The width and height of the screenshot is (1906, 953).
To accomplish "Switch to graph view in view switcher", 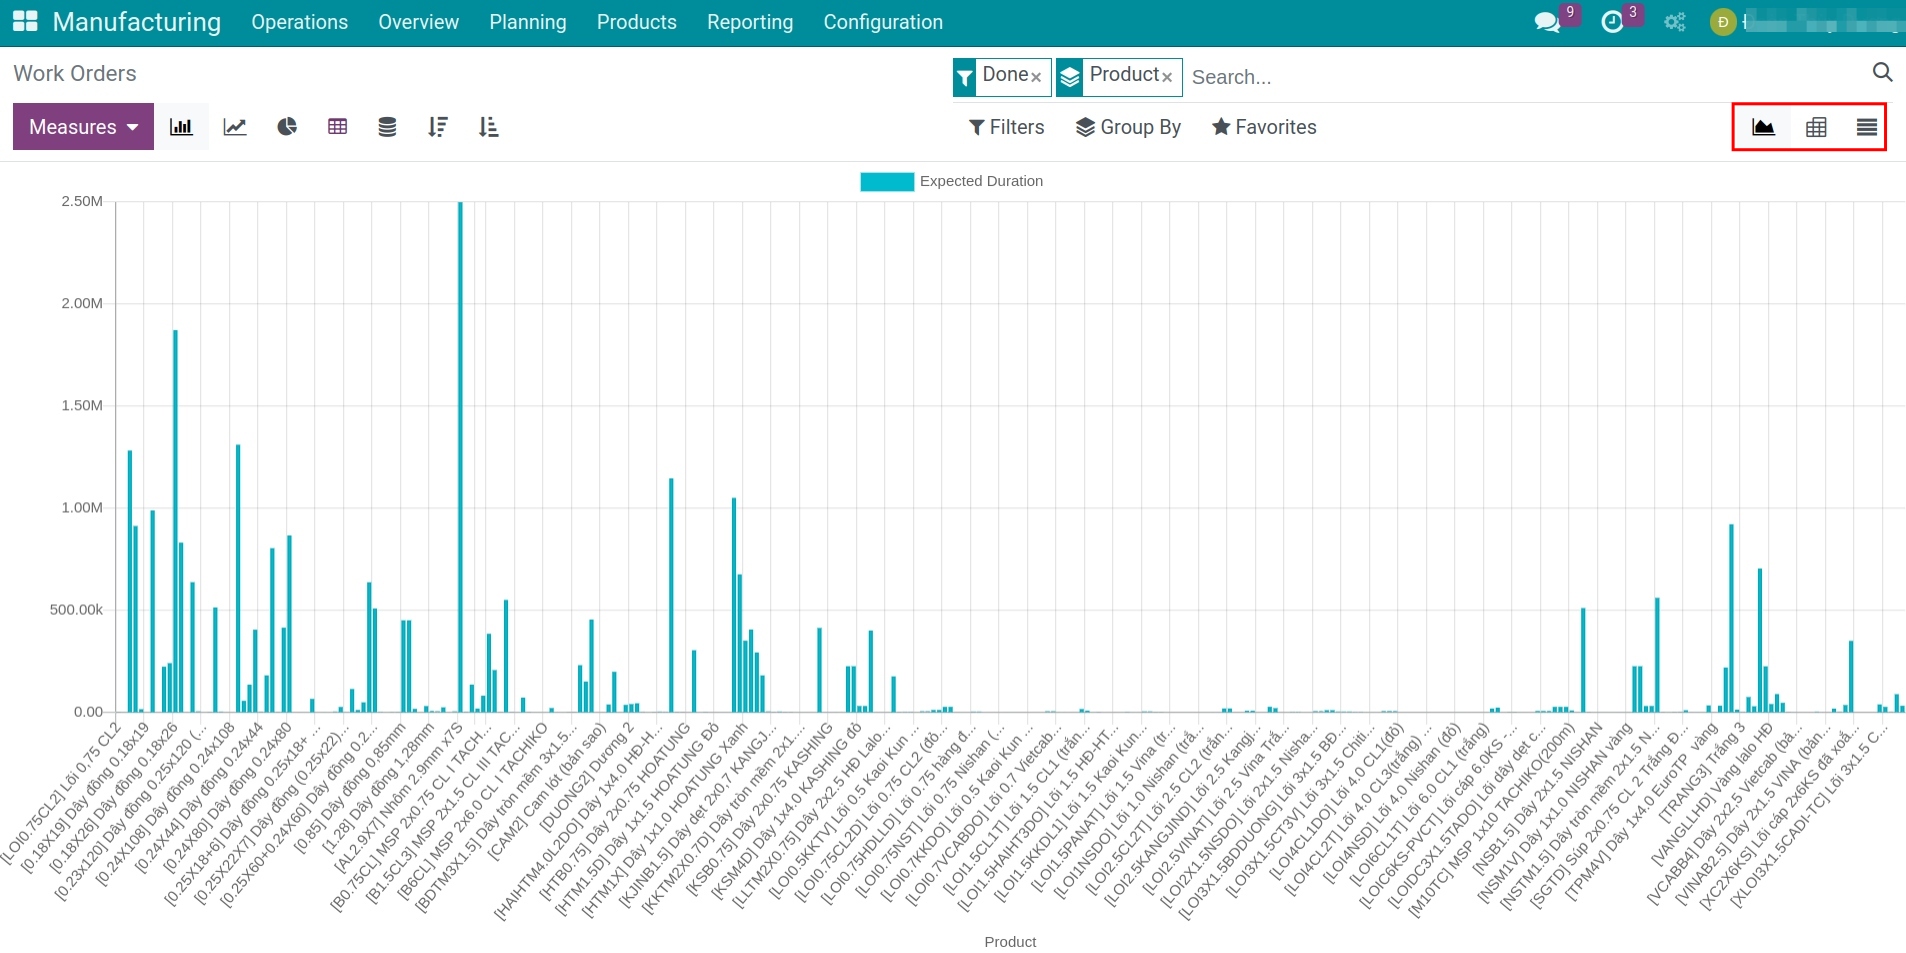I will pos(1763,127).
